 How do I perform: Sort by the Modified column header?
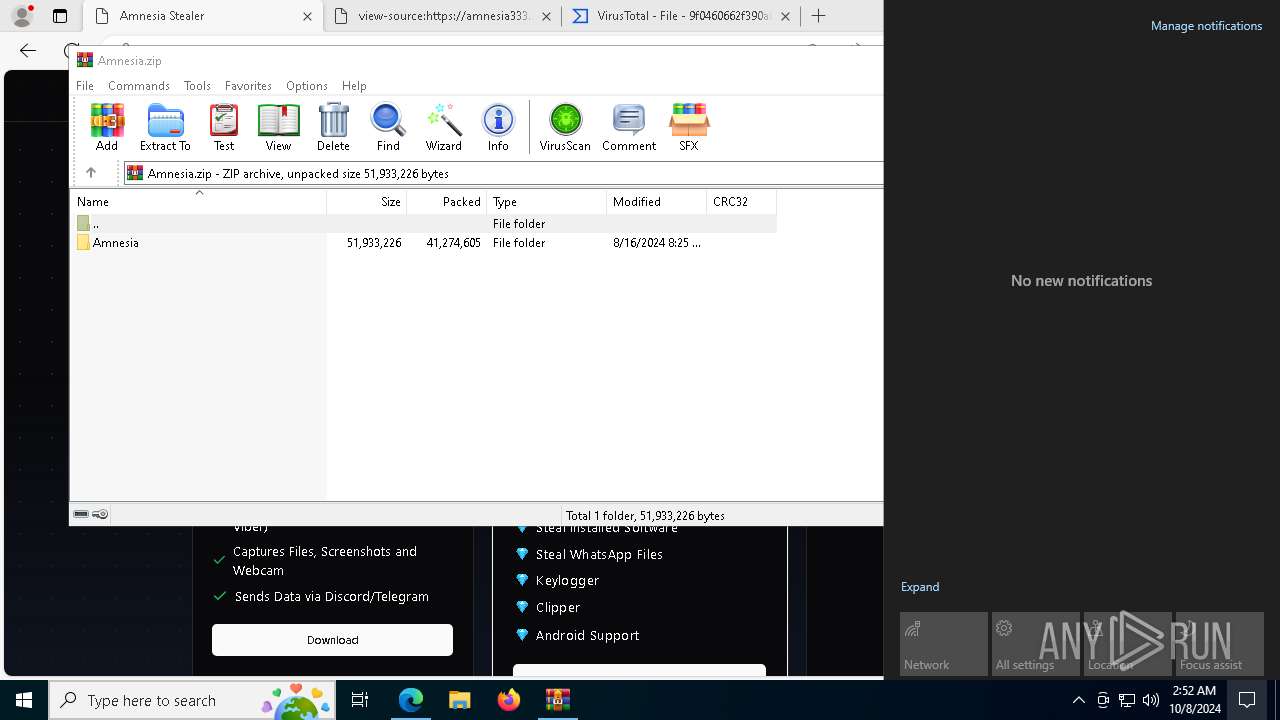pyautogui.click(x=657, y=202)
